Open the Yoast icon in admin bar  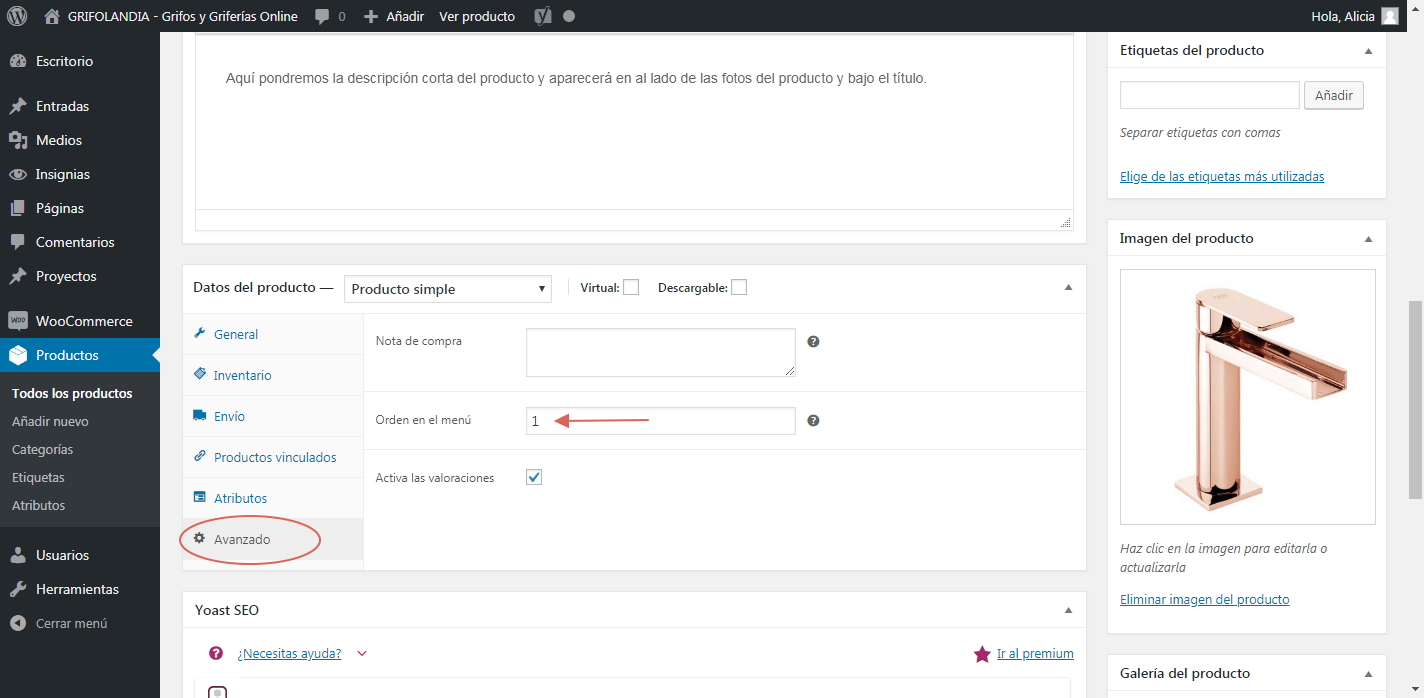click(543, 16)
